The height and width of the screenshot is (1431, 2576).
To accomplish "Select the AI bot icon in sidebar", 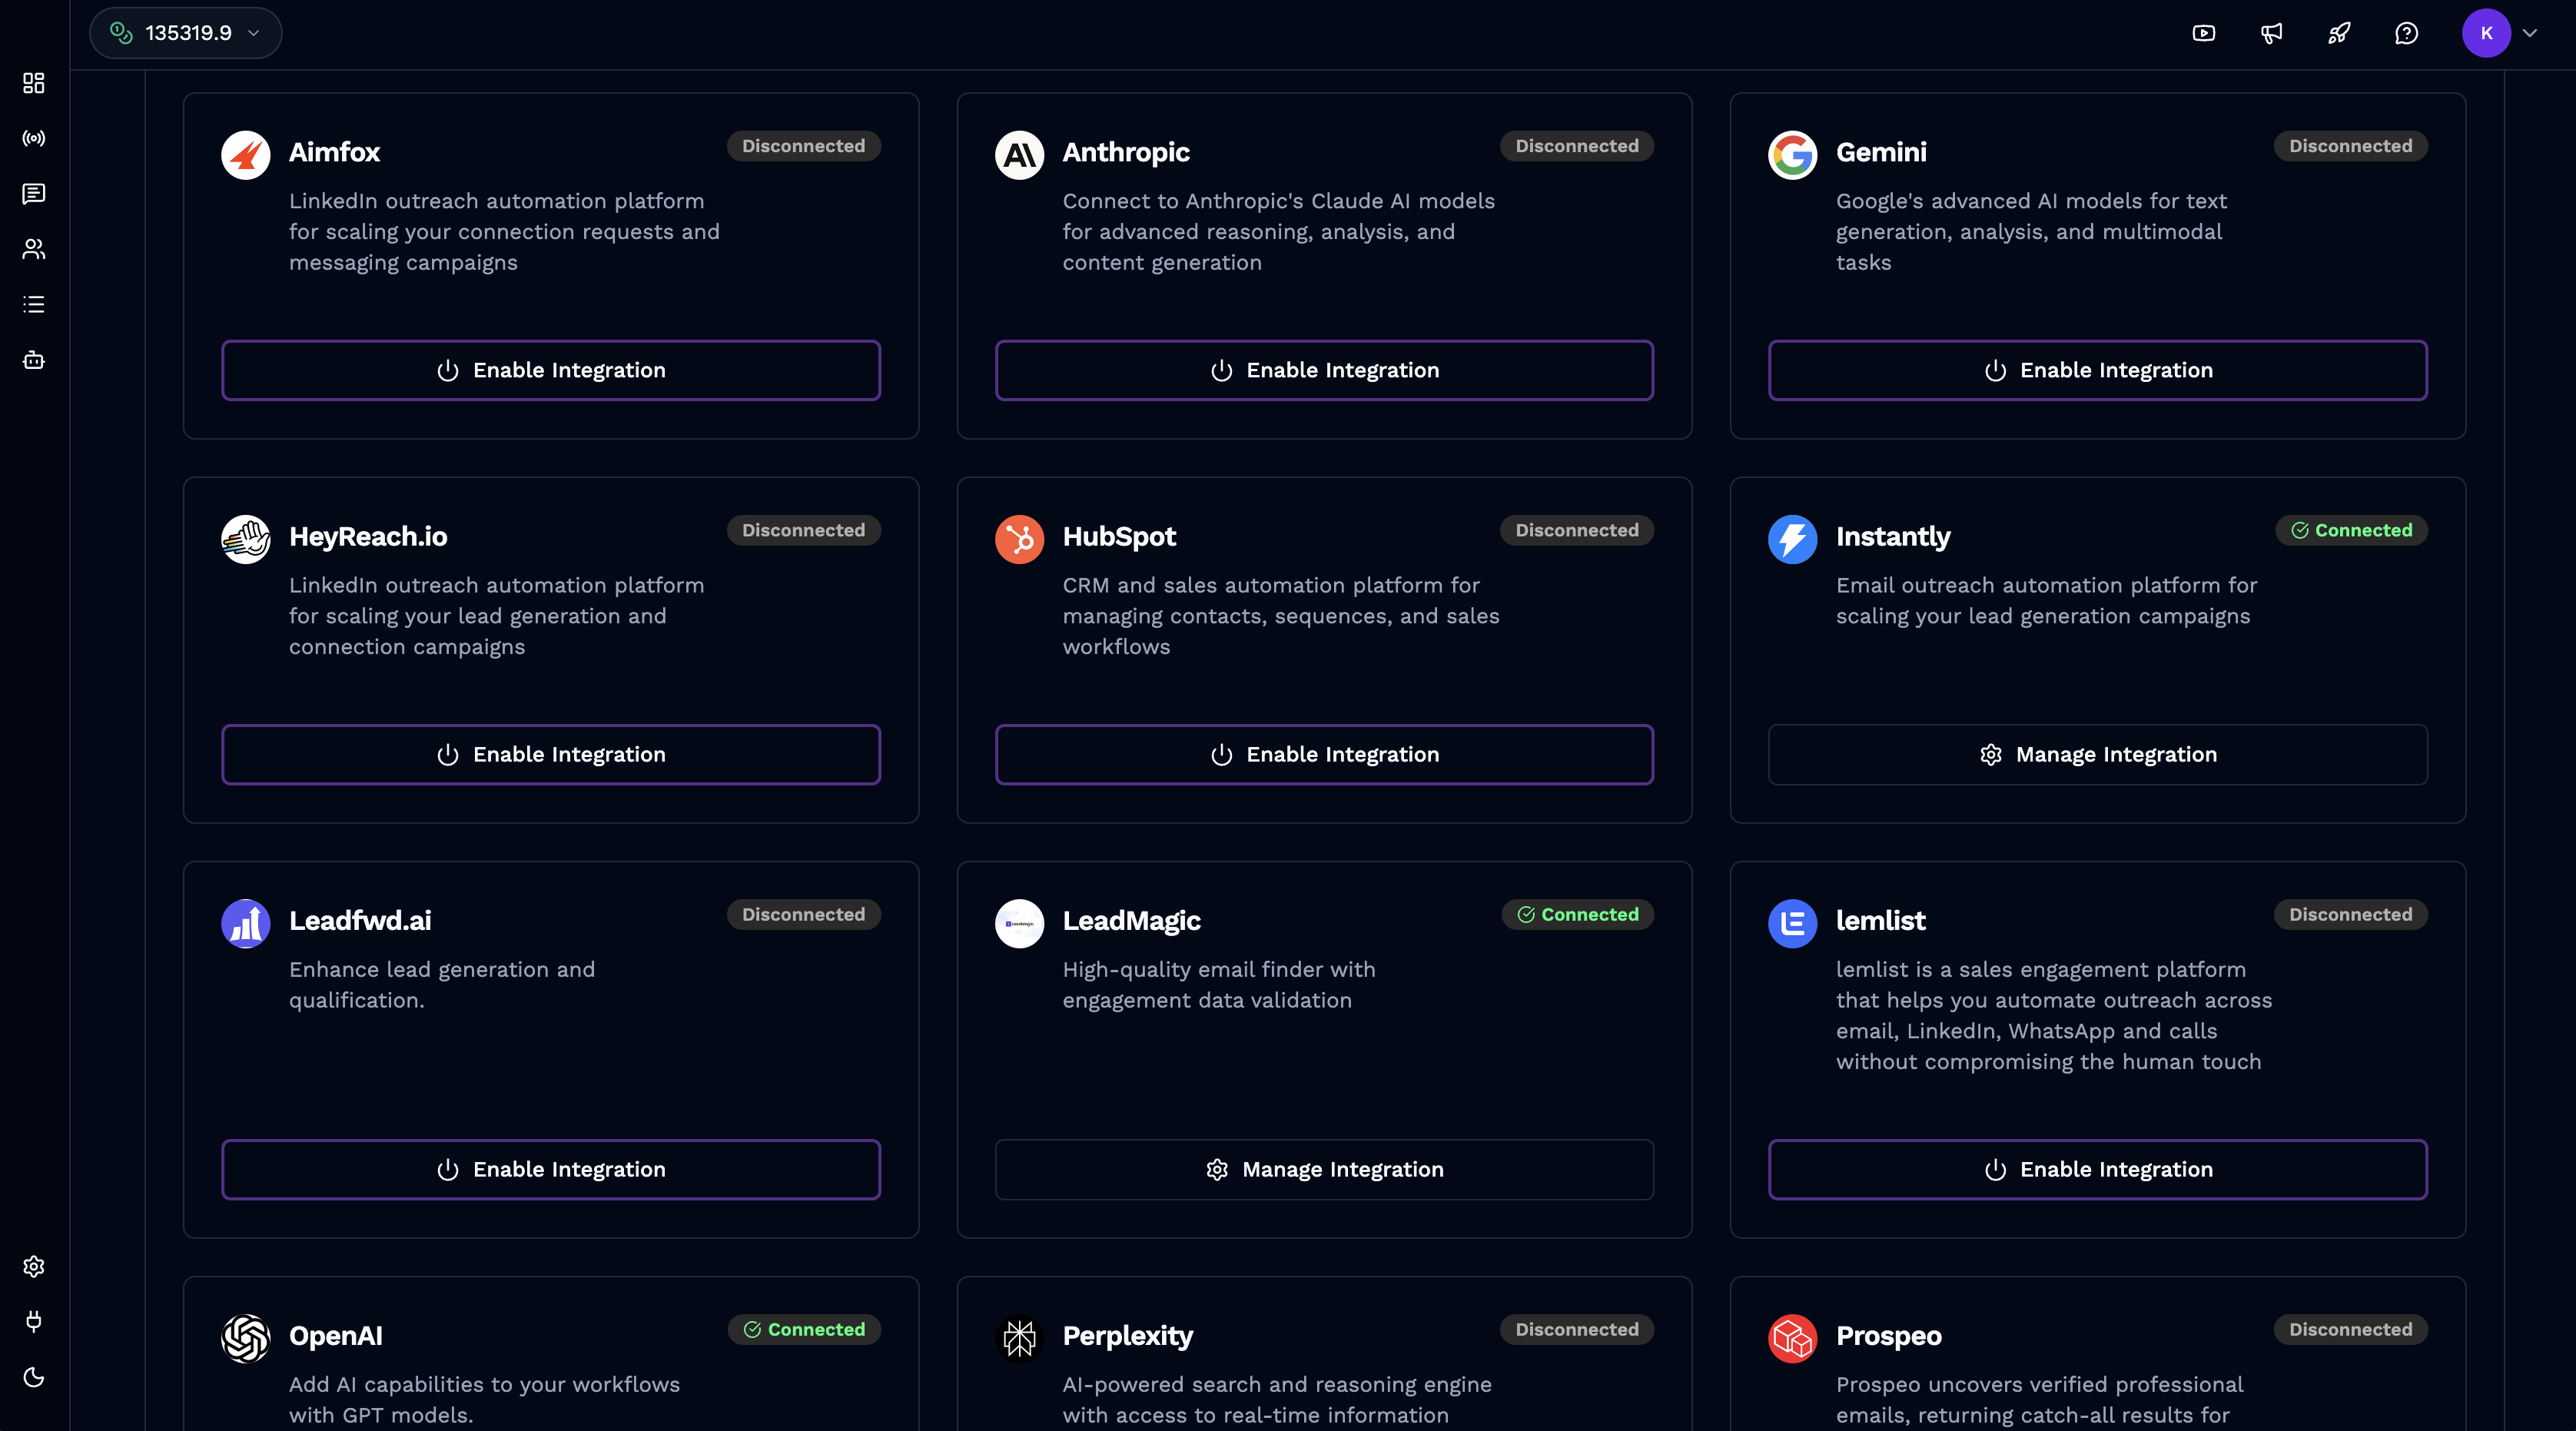I will point(33,360).
